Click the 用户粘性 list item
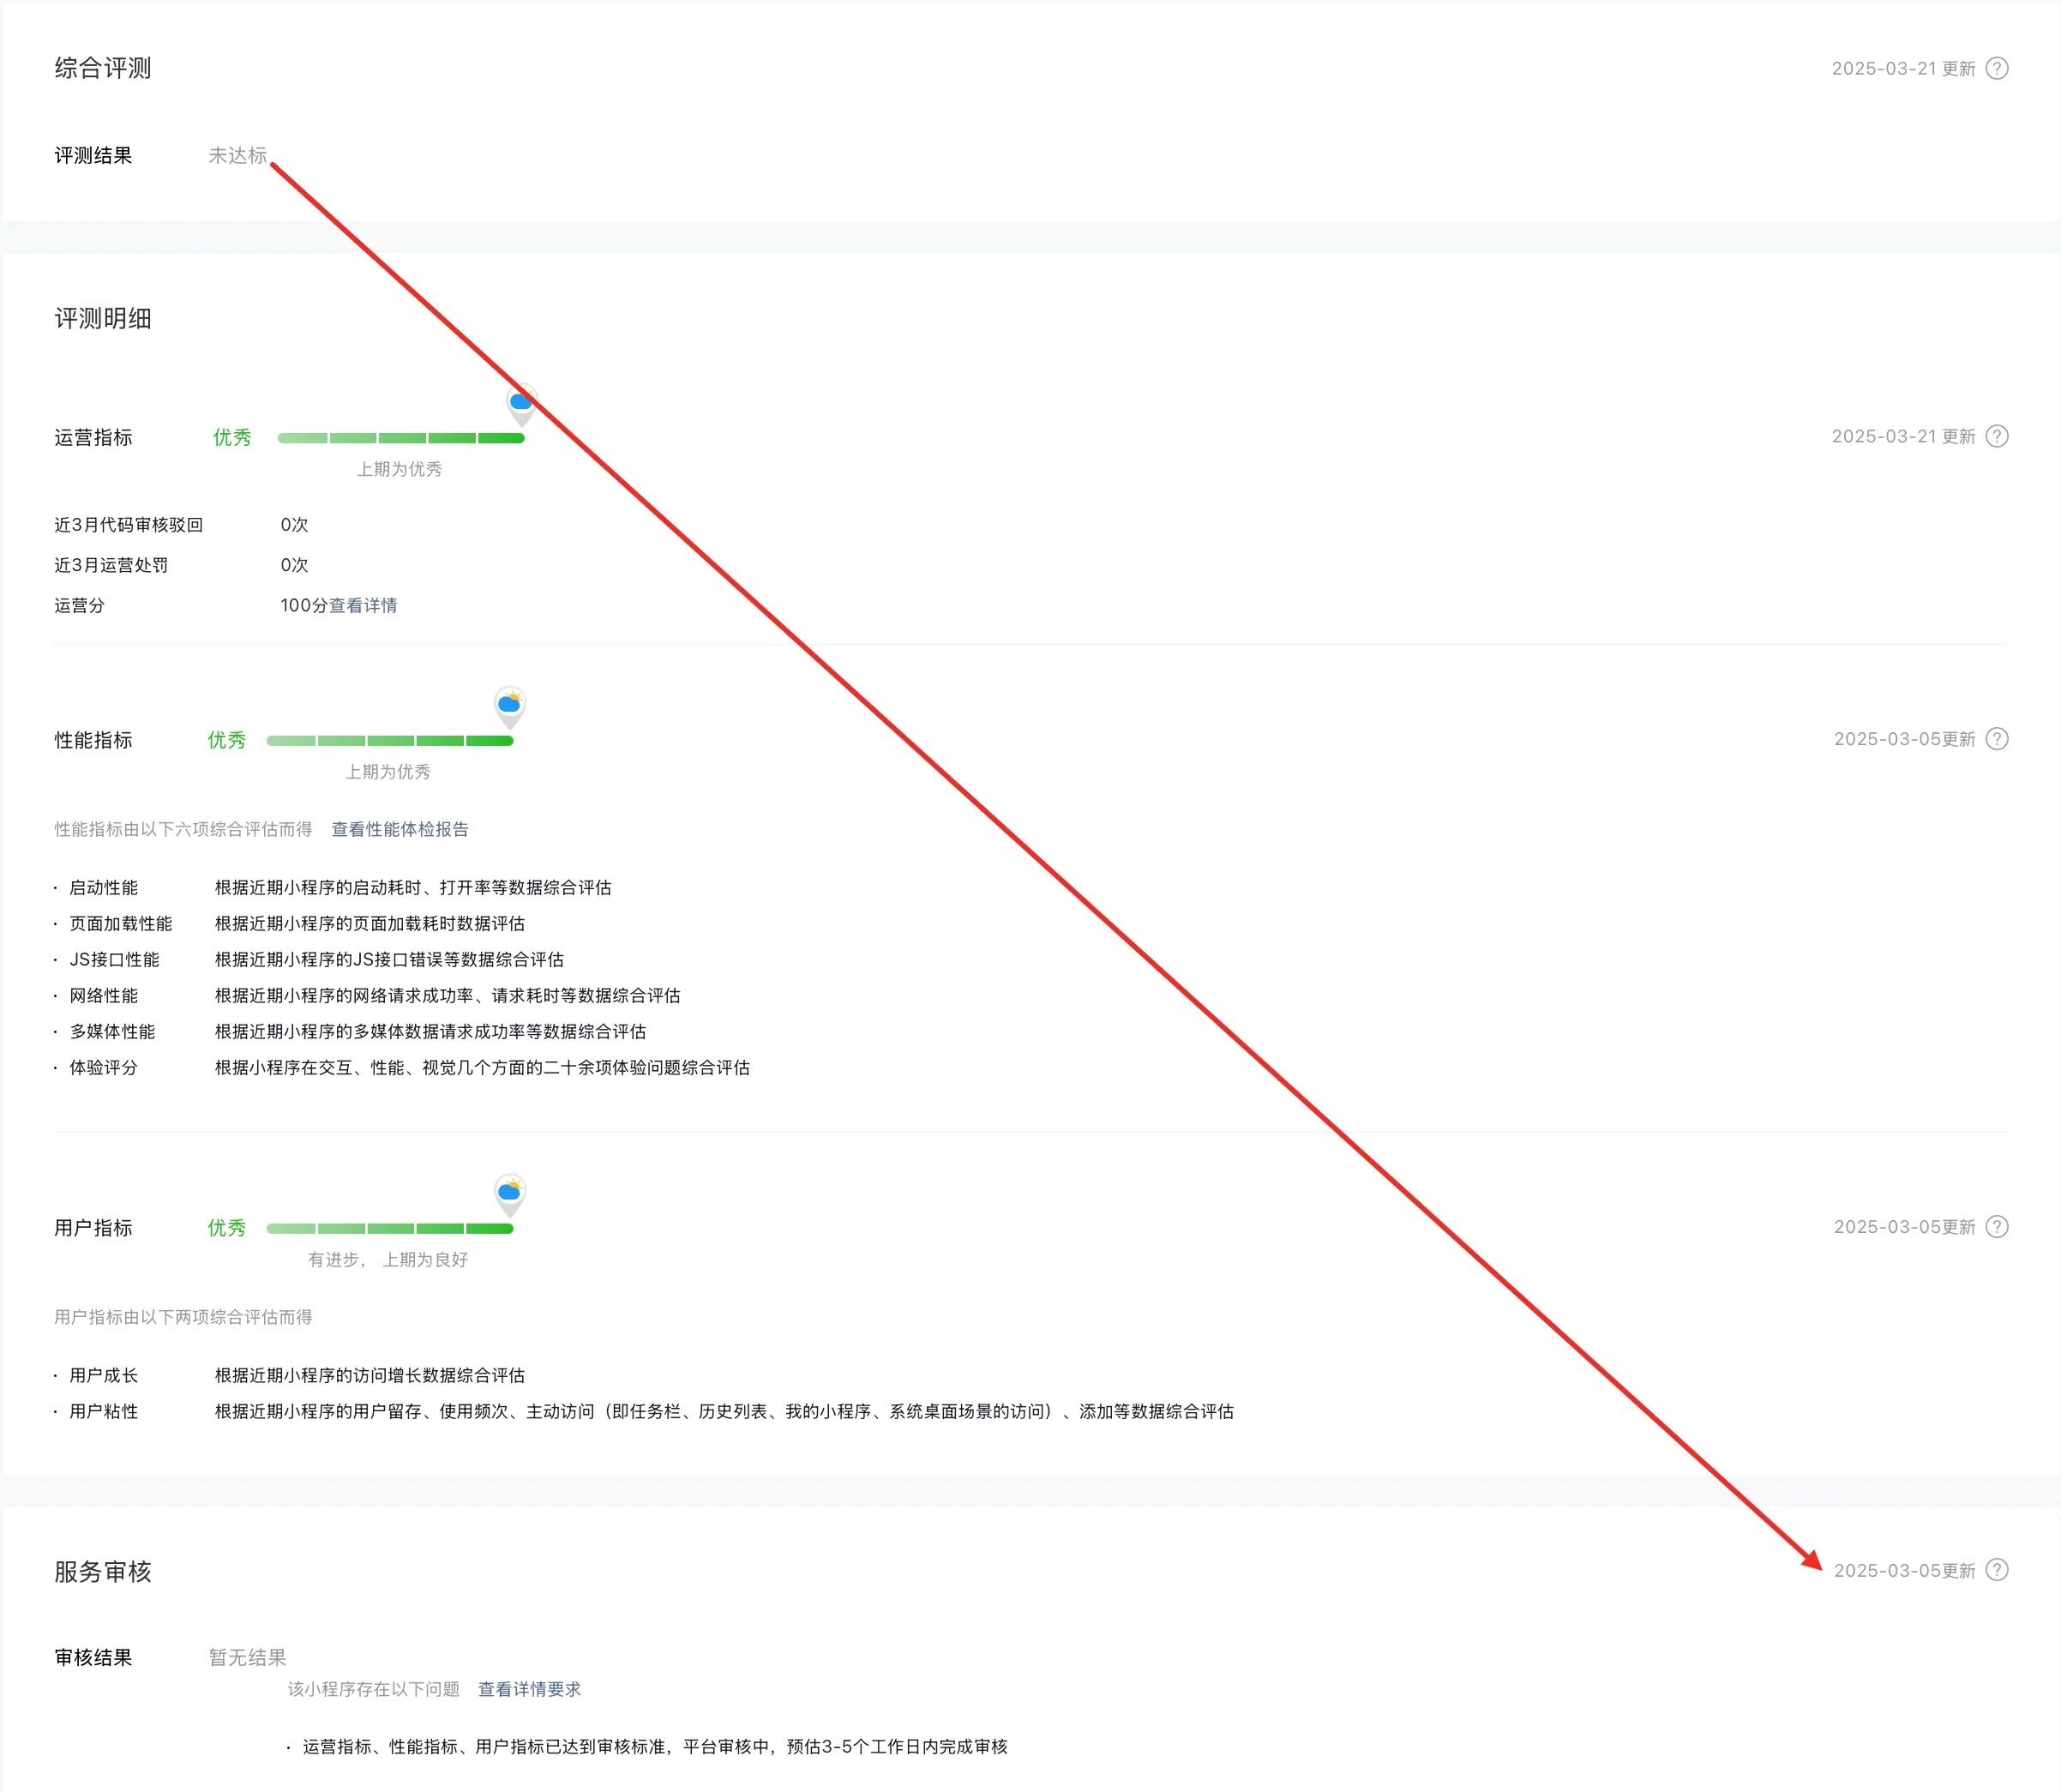 (x=103, y=1412)
